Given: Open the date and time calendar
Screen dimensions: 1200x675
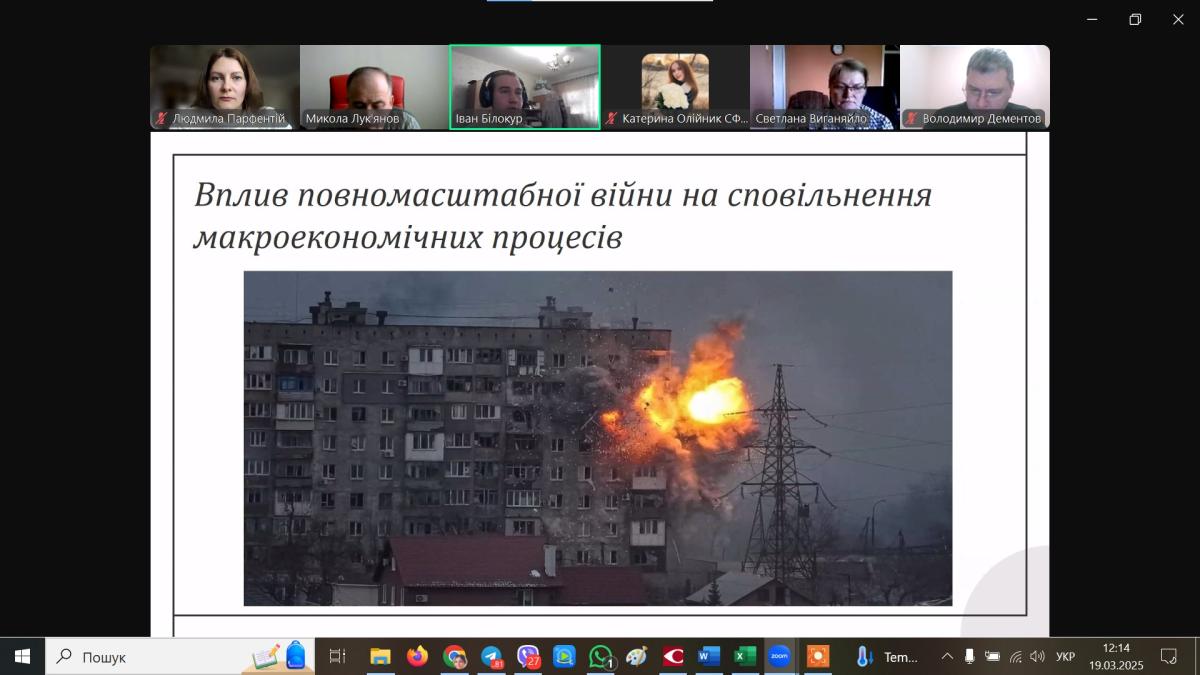Looking at the screenshot, I should [1116, 657].
